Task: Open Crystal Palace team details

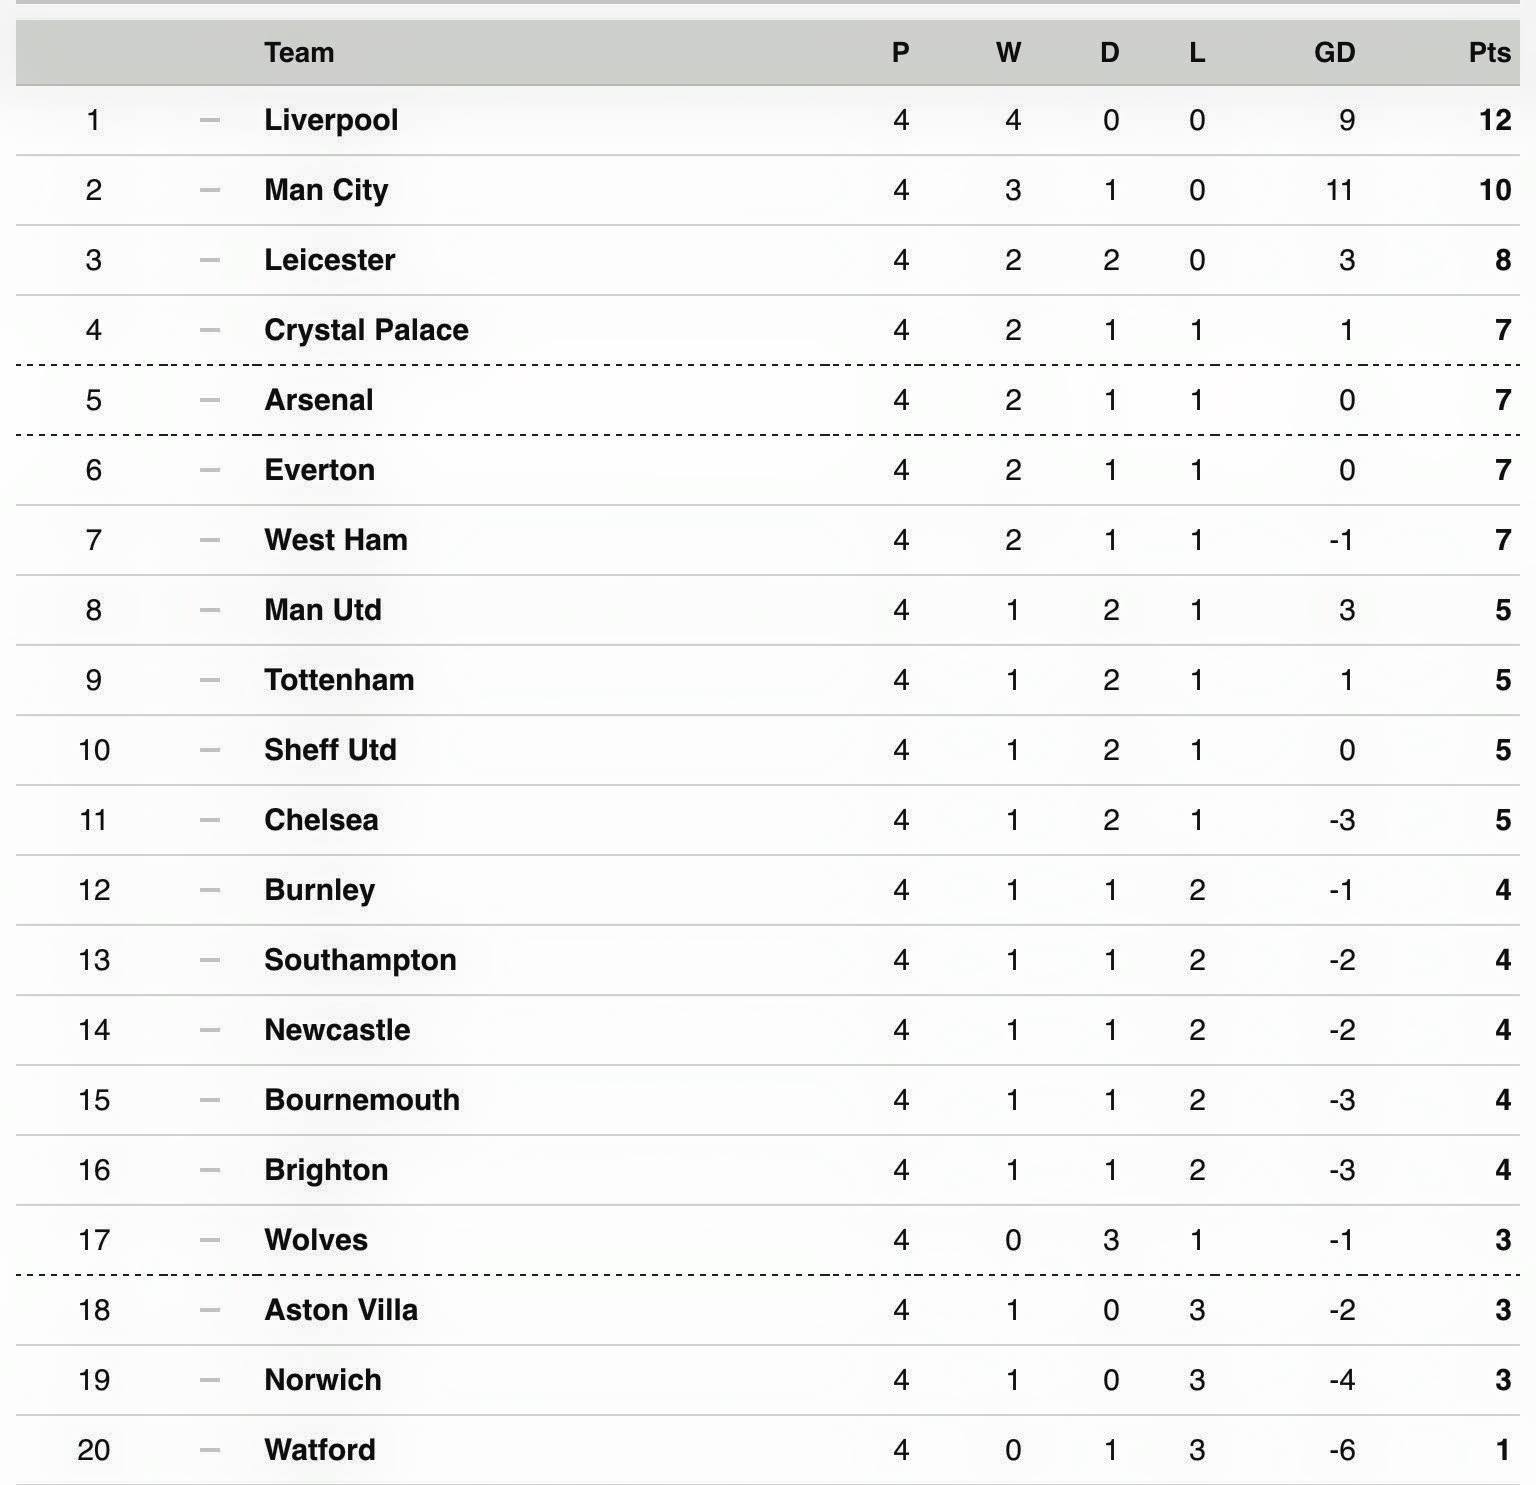Action: (x=366, y=330)
